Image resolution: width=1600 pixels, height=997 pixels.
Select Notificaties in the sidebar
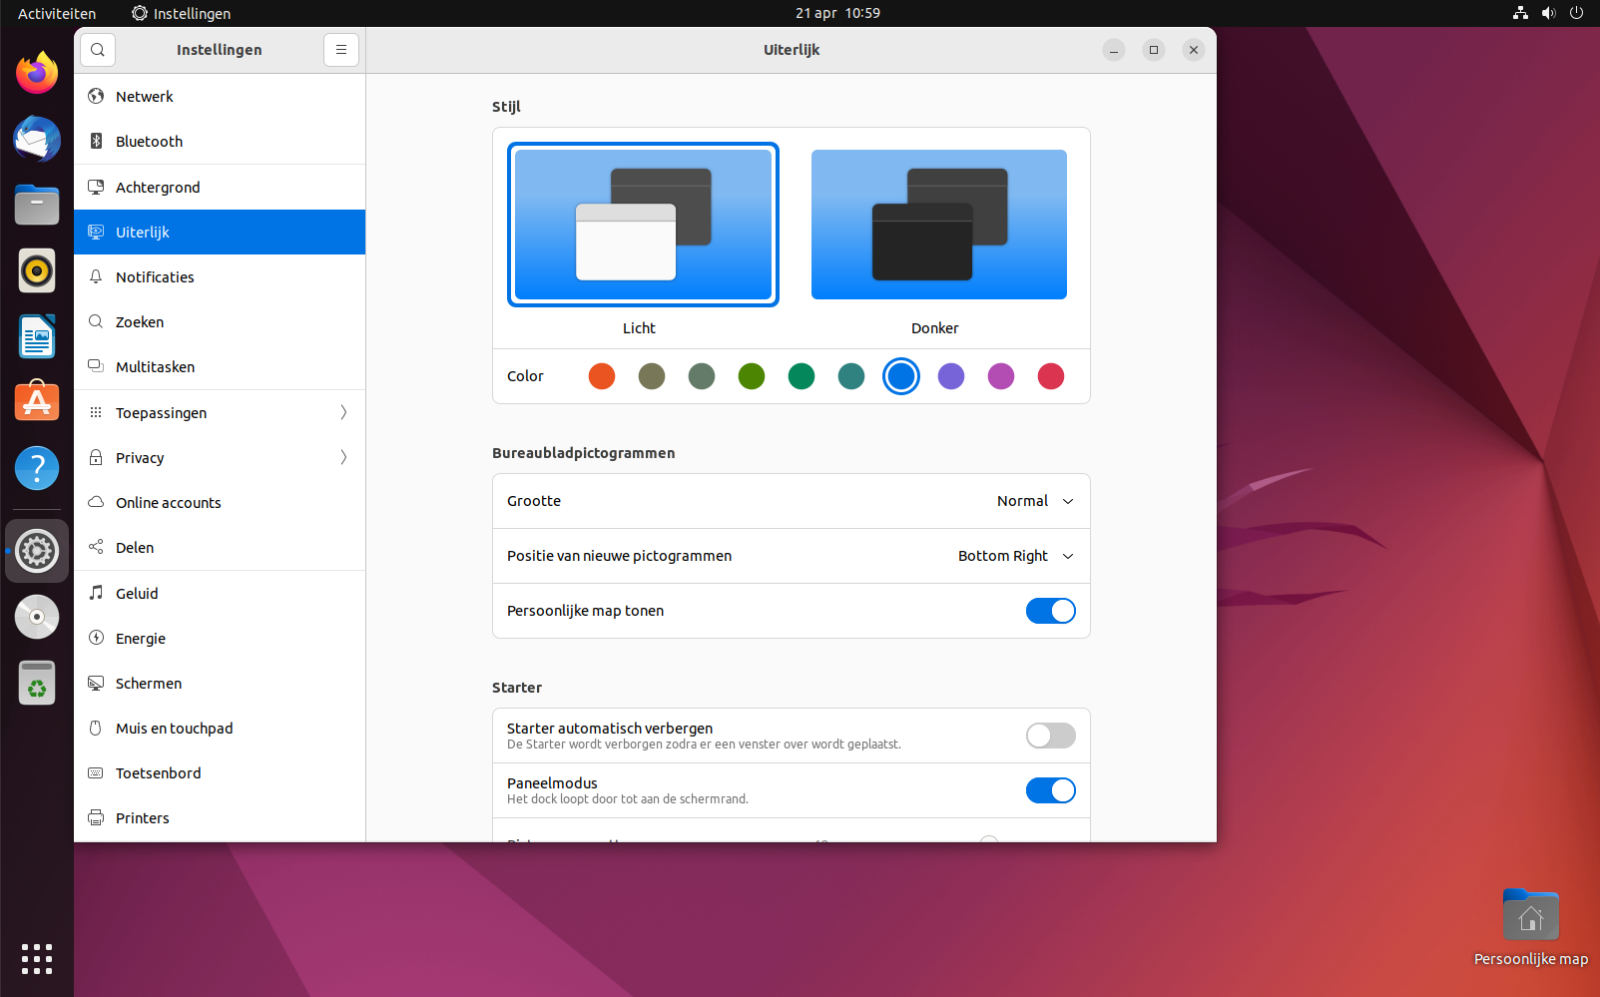[x=155, y=277]
